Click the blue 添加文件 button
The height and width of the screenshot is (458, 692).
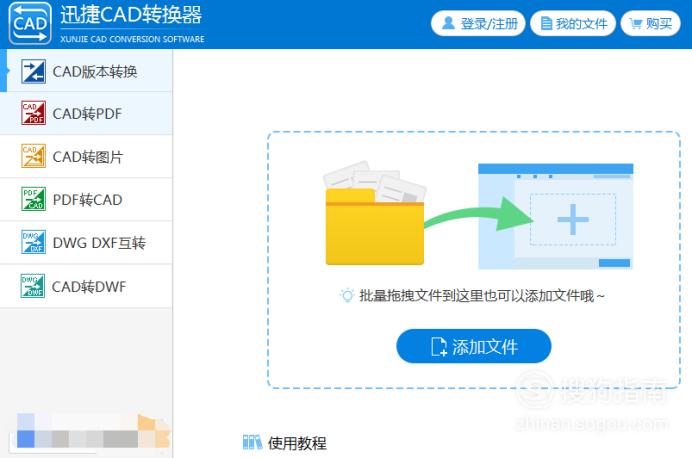pyautogui.click(x=474, y=346)
